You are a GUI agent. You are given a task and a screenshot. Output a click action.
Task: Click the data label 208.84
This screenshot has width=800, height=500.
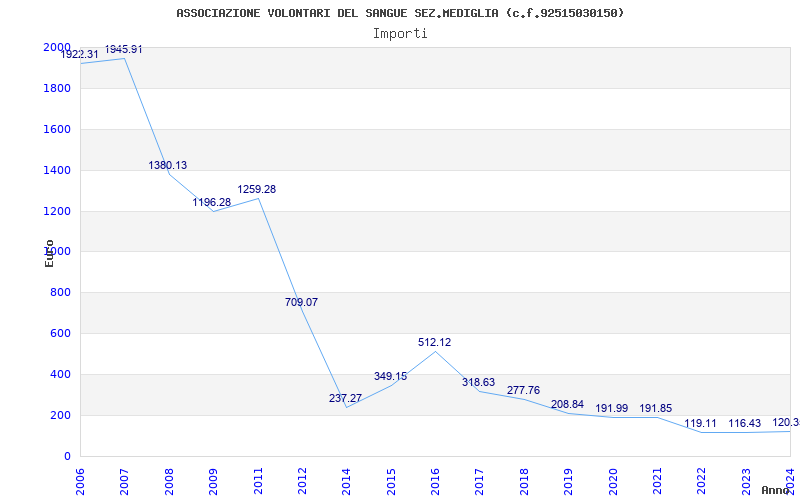point(567,404)
